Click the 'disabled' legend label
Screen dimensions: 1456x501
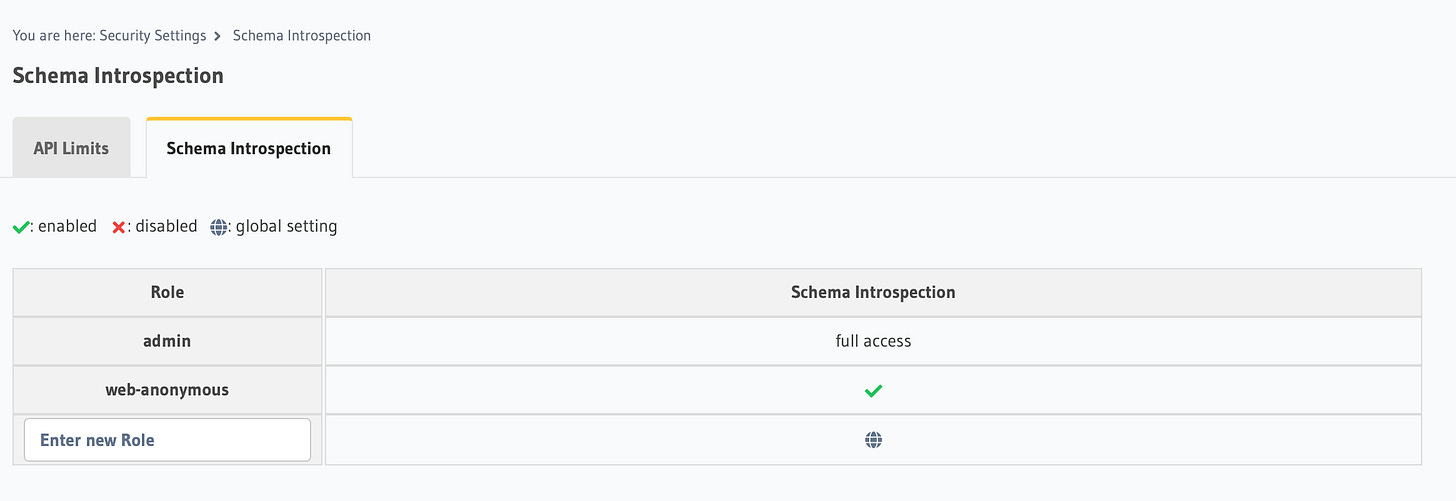click(x=166, y=227)
